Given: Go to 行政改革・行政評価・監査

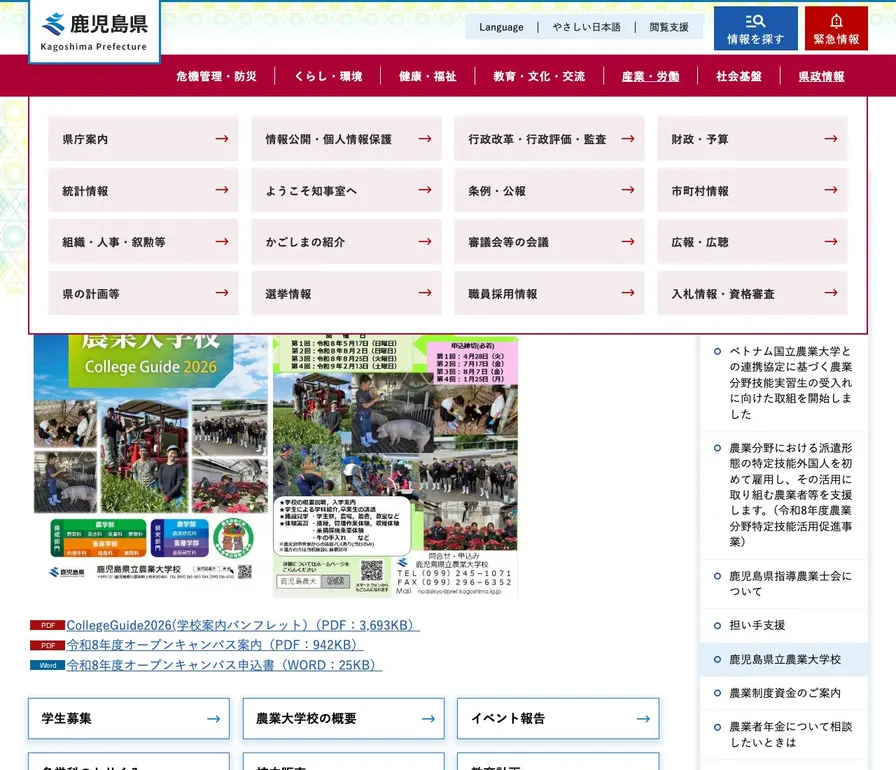Looking at the screenshot, I should click(x=549, y=139).
